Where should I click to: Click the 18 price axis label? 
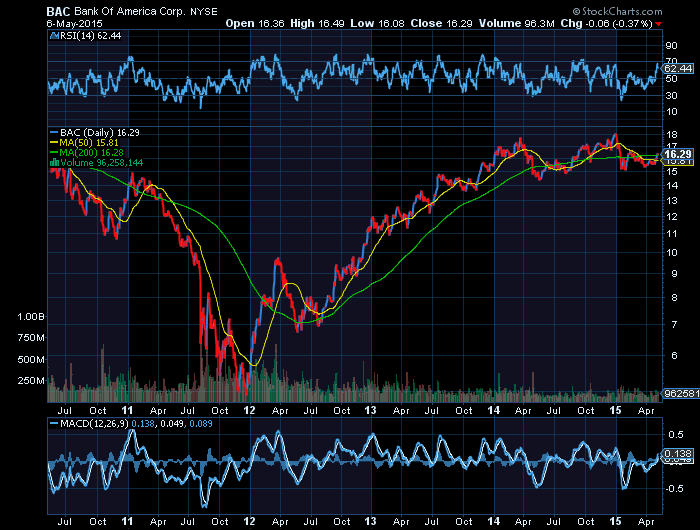(671, 134)
